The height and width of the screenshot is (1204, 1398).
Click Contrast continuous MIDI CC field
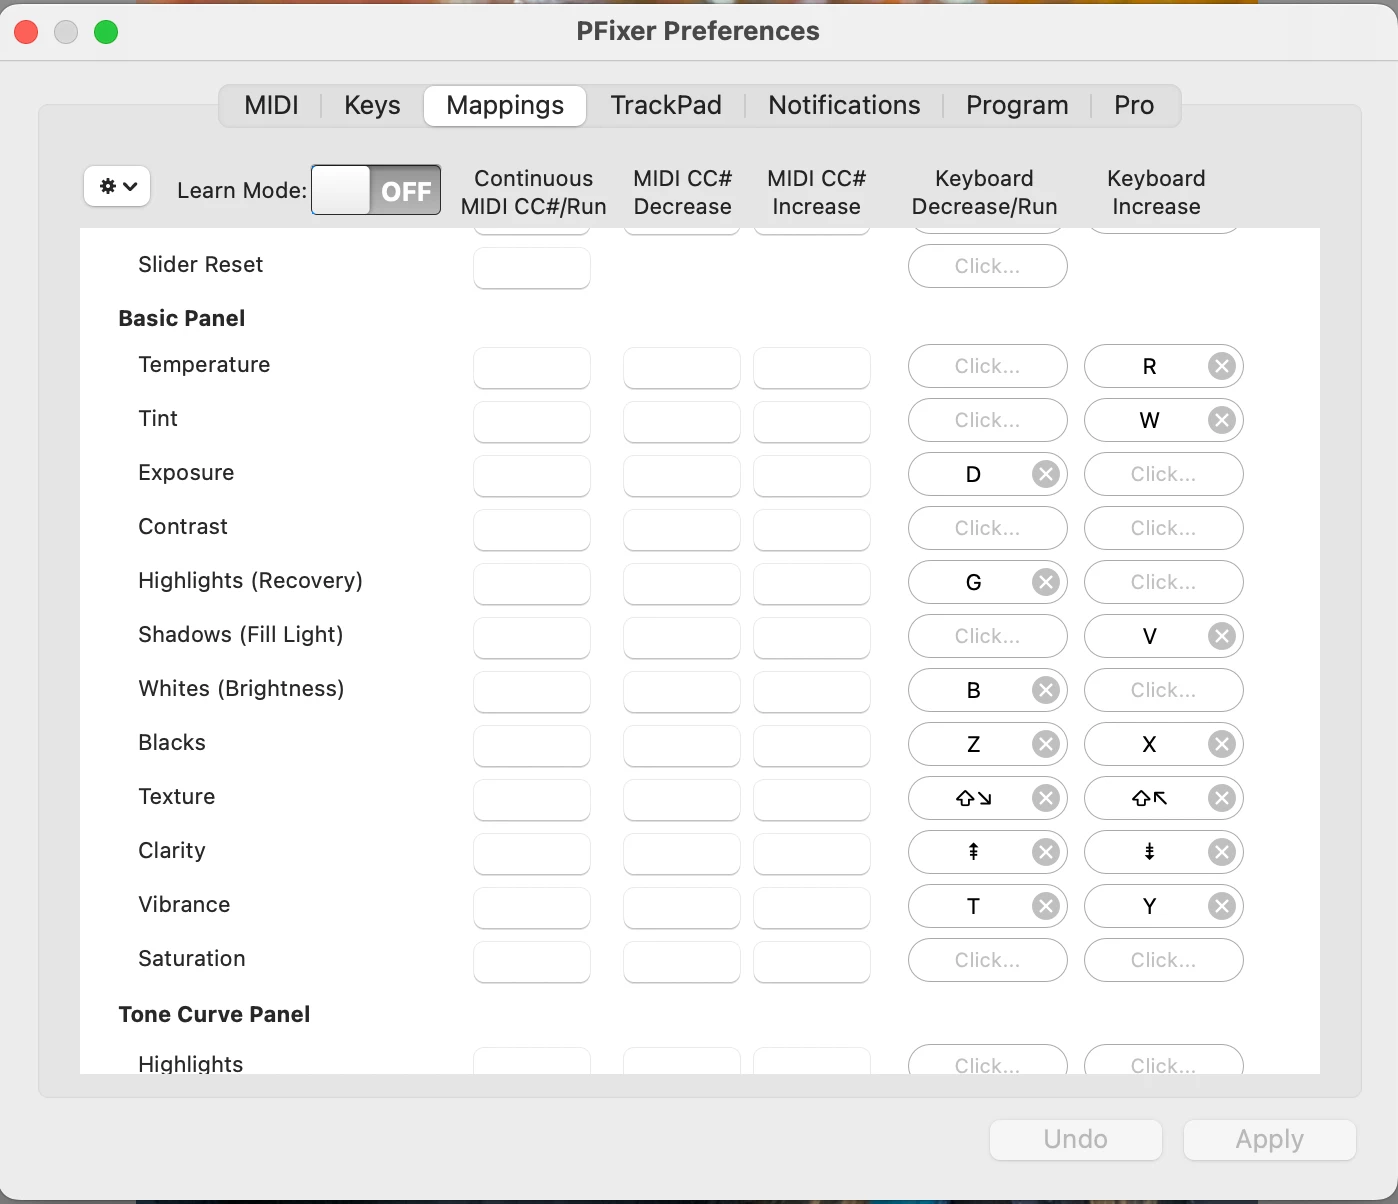532,530
